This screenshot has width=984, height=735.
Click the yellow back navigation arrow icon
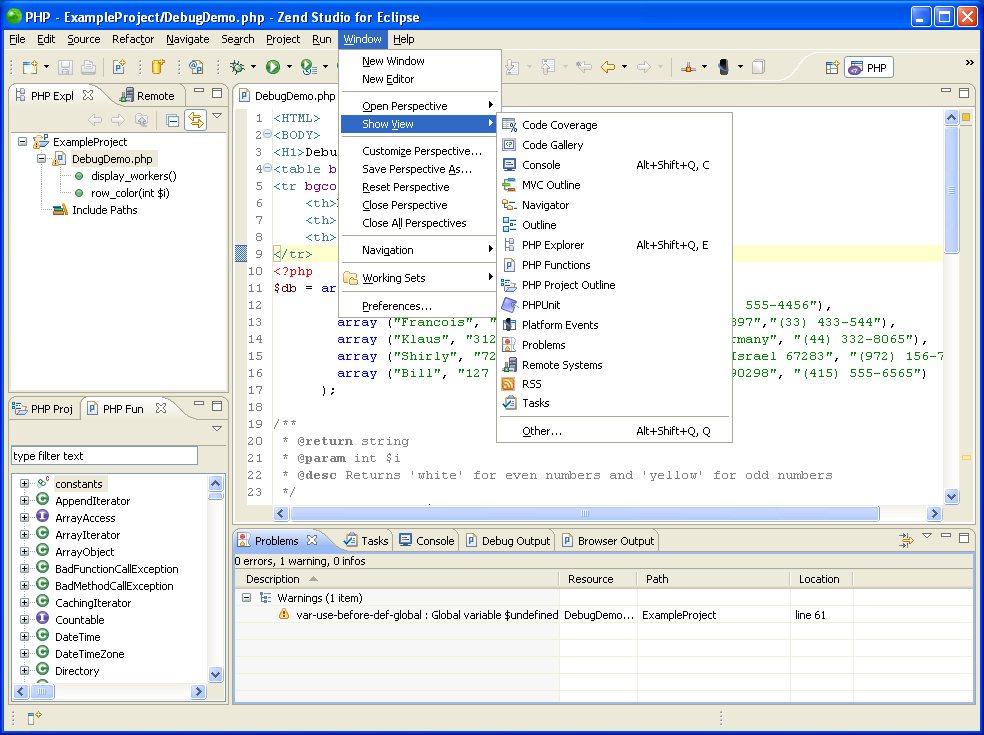pos(607,67)
